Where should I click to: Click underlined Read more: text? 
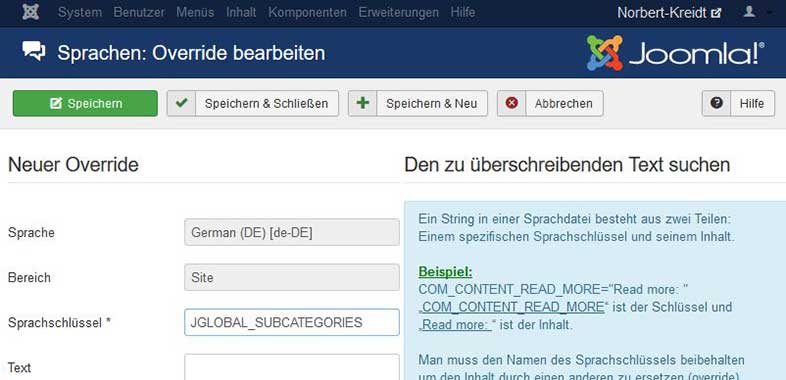coord(455,325)
